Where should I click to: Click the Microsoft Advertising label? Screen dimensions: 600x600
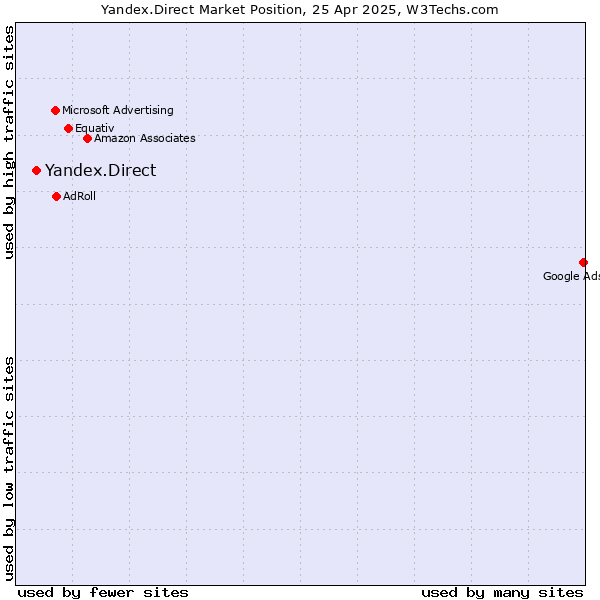click(x=118, y=110)
